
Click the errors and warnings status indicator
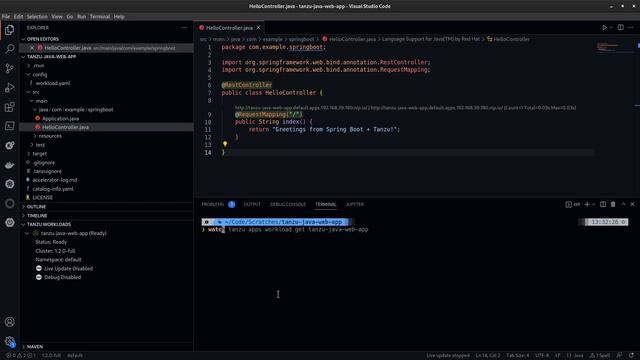[20, 356]
